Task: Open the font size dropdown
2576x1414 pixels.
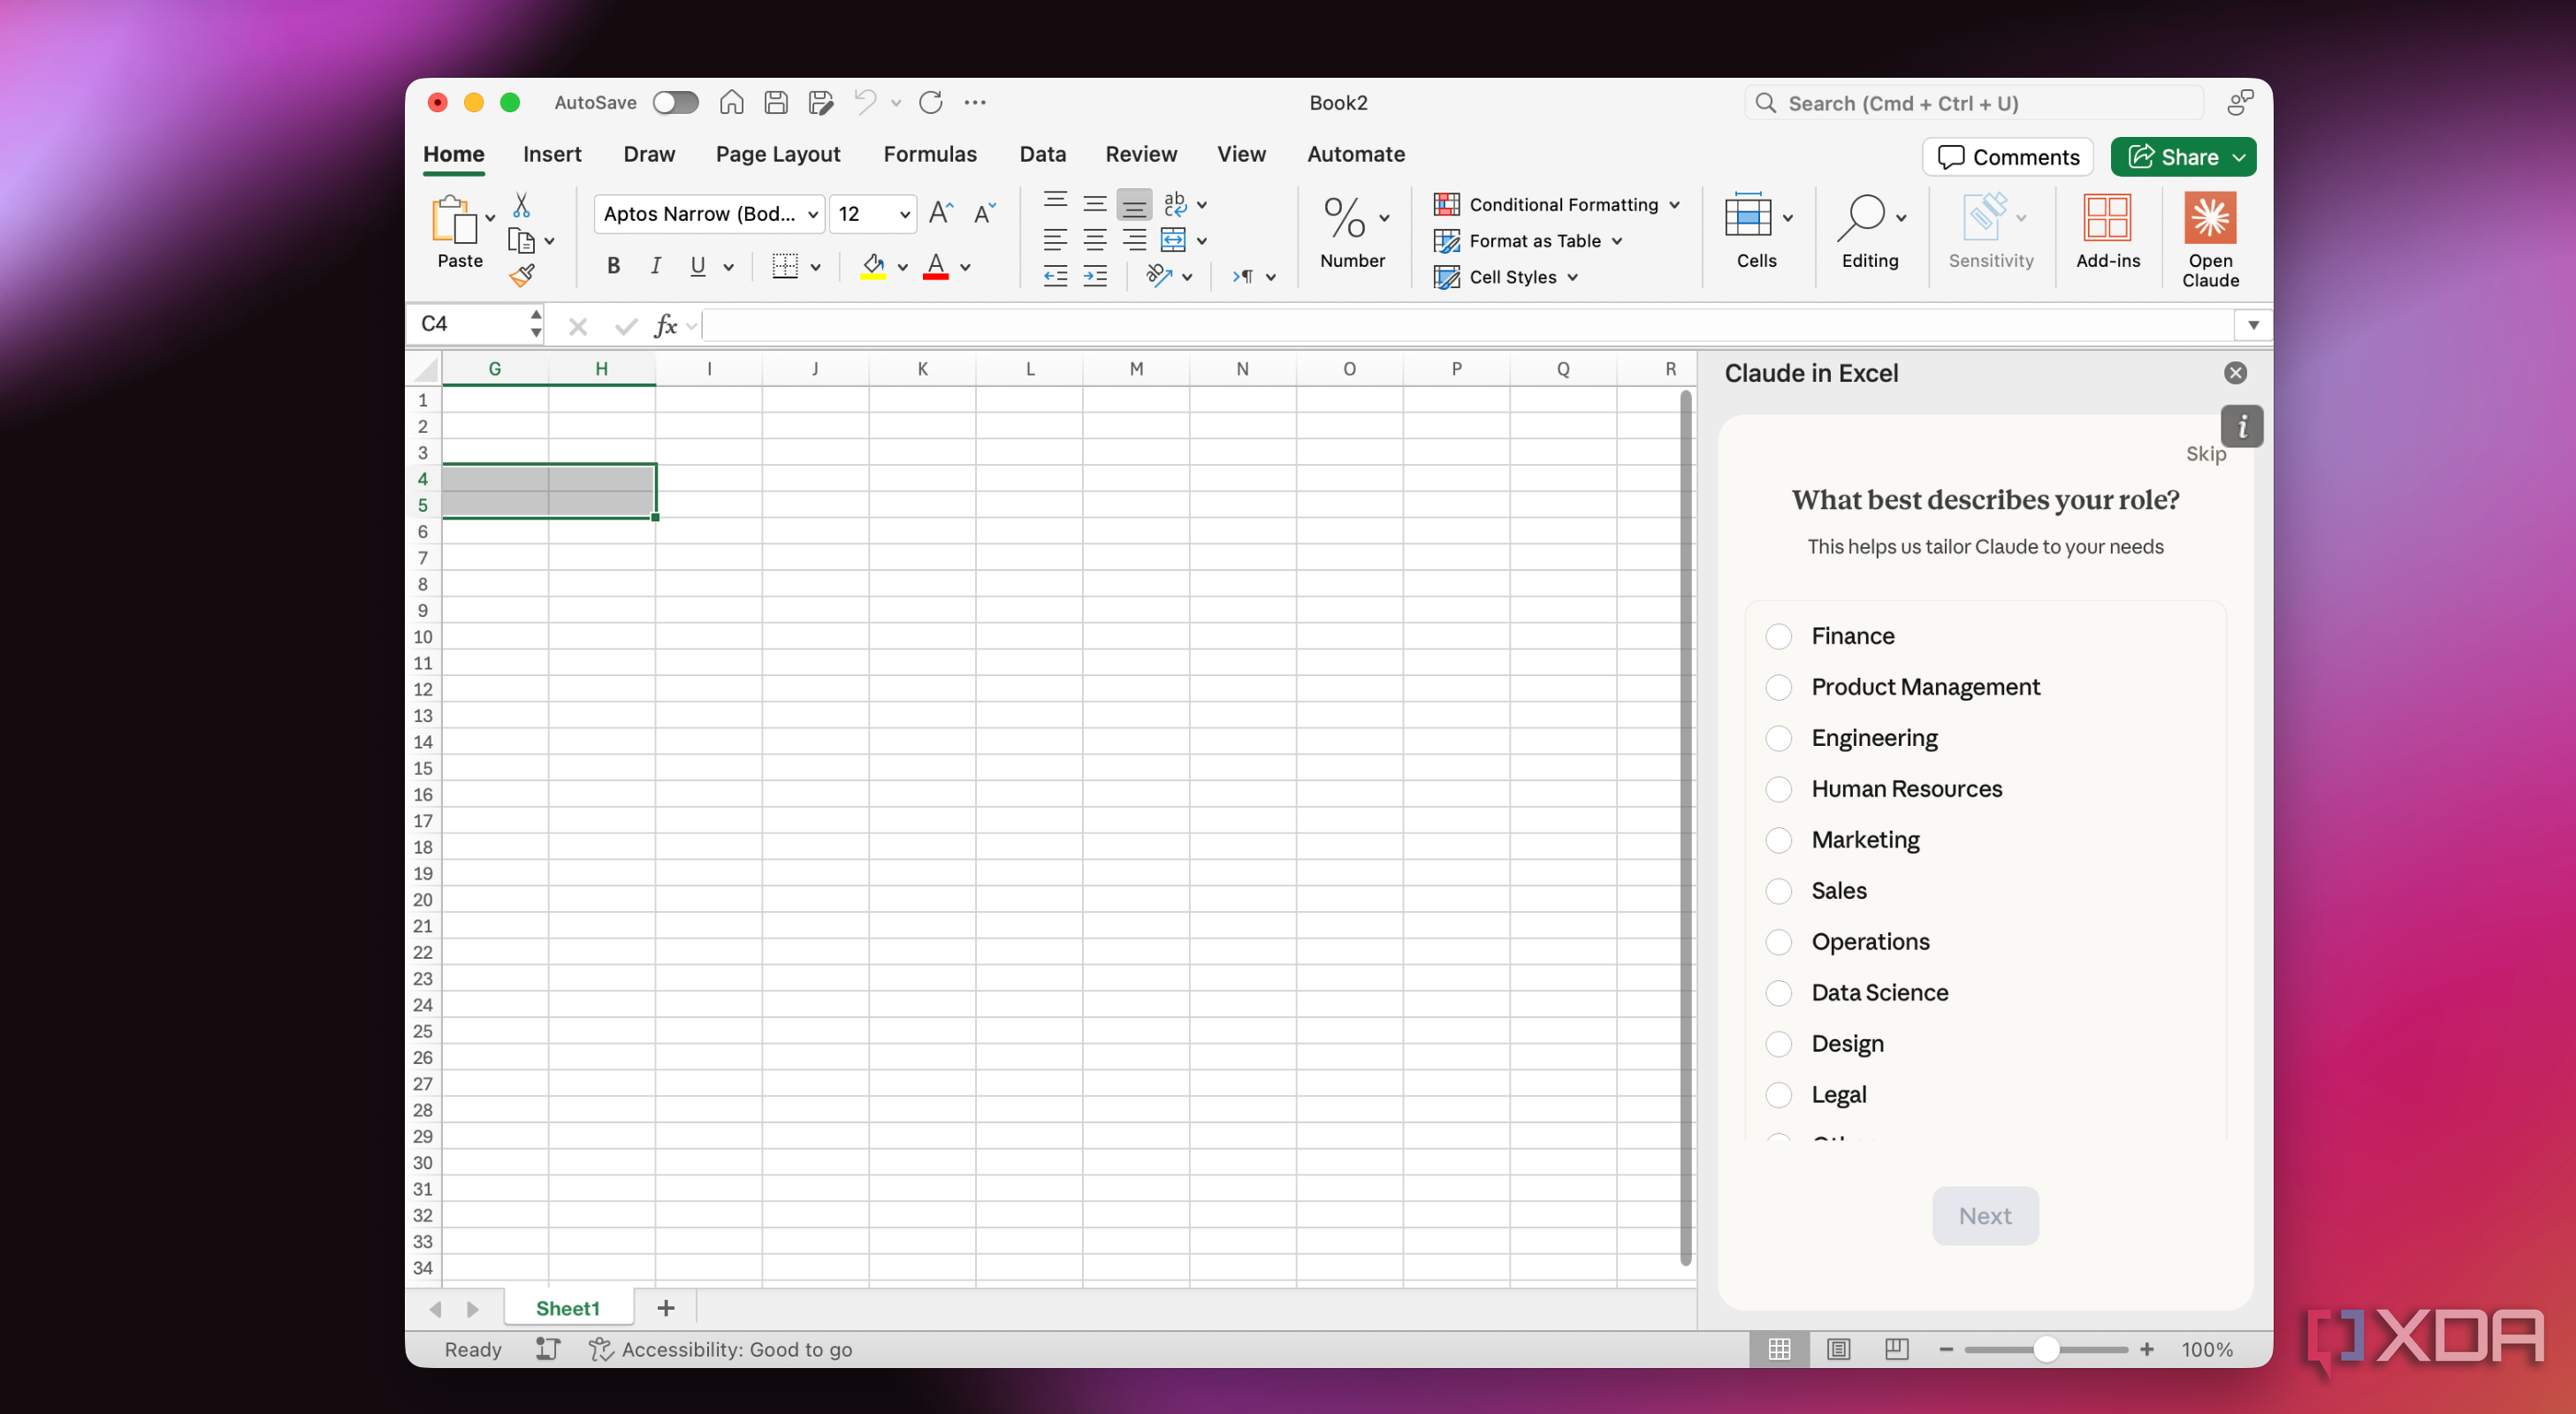Action: click(904, 214)
